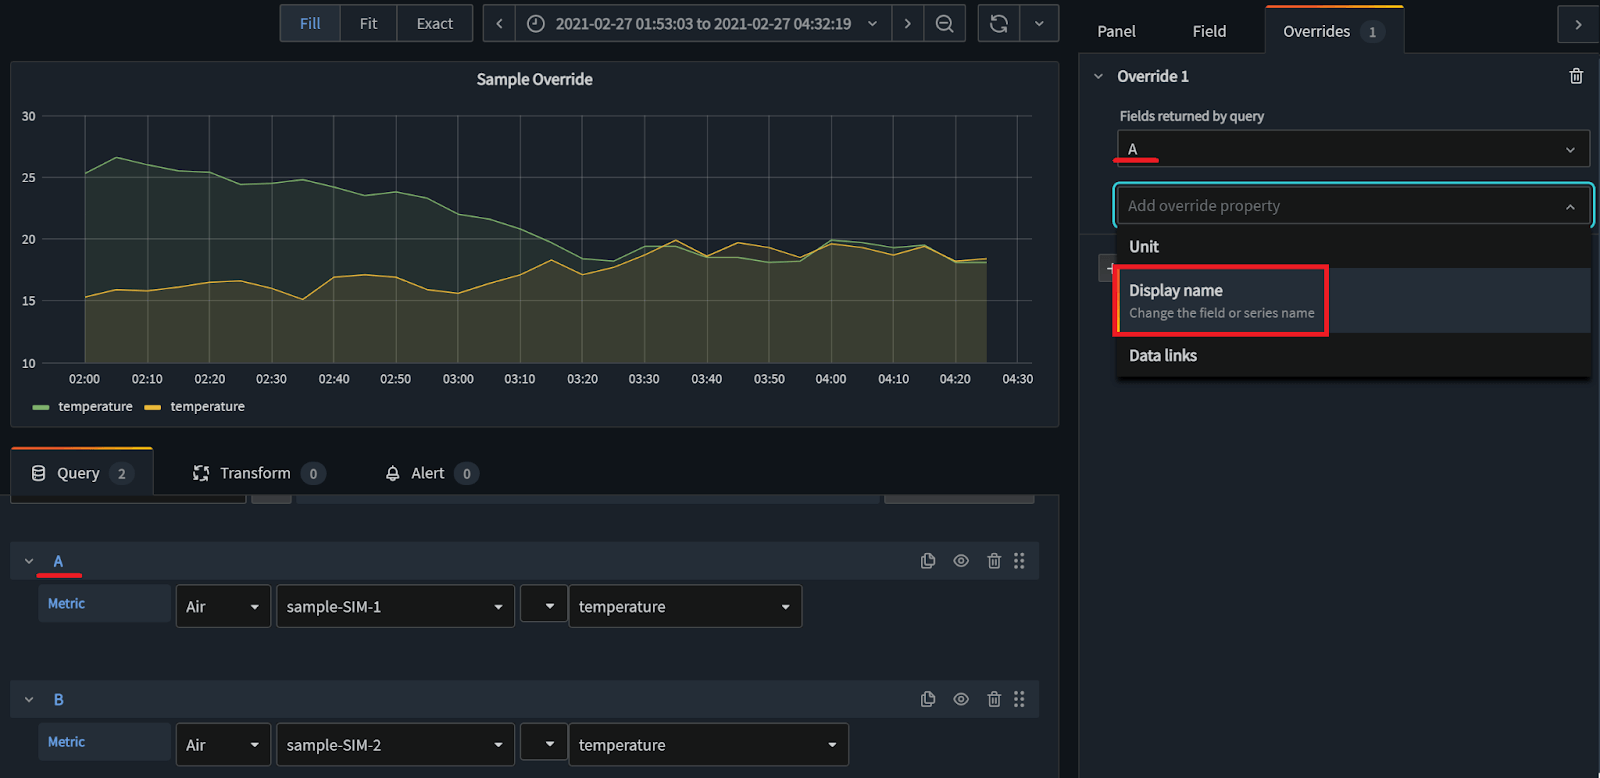Go to previous time range
Image resolution: width=1600 pixels, height=778 pixels.
click(499, 24)
